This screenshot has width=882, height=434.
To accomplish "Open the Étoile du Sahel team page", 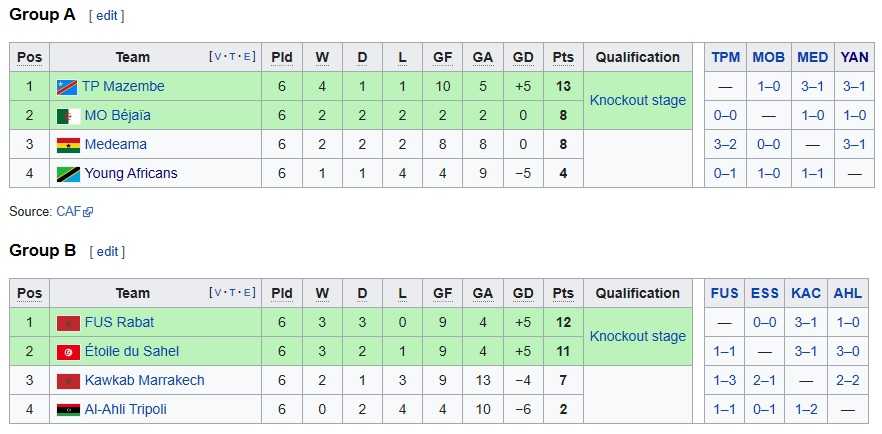I will pos(132,352).
